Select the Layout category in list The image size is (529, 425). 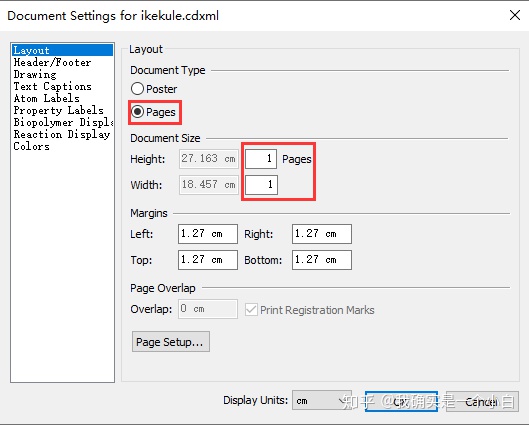[x=62, y=50]
